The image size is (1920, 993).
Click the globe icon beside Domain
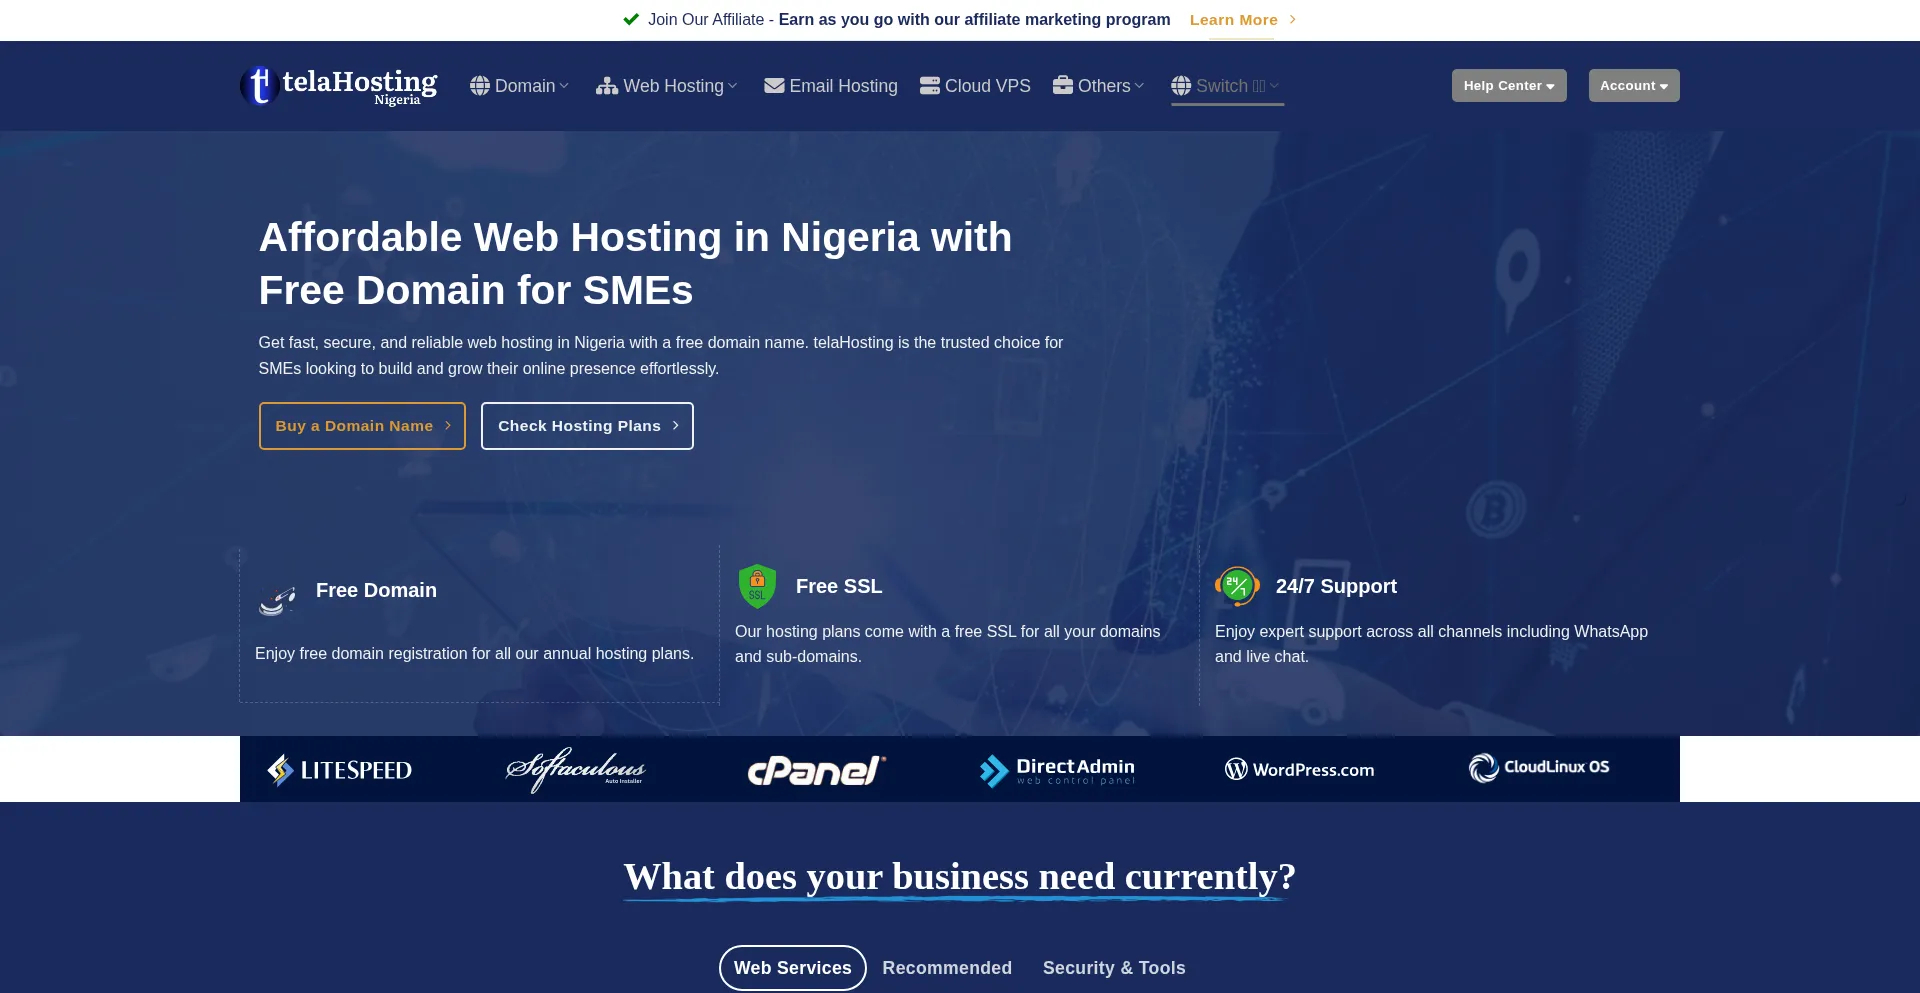(x=480, y=86)
